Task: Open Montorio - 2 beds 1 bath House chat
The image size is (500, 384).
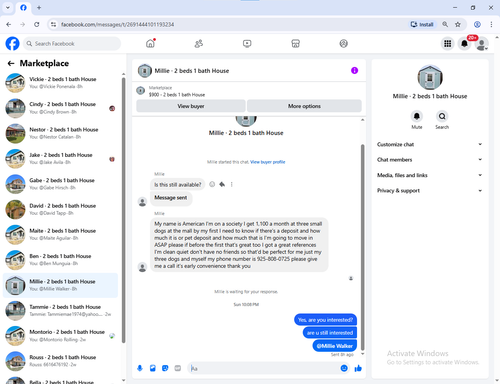Action: tap(60, 336)
